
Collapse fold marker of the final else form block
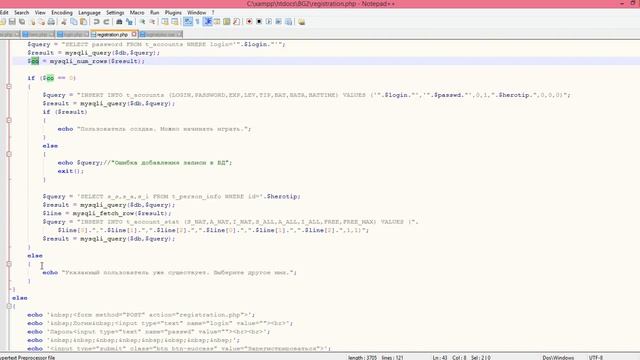click(9, 306)
